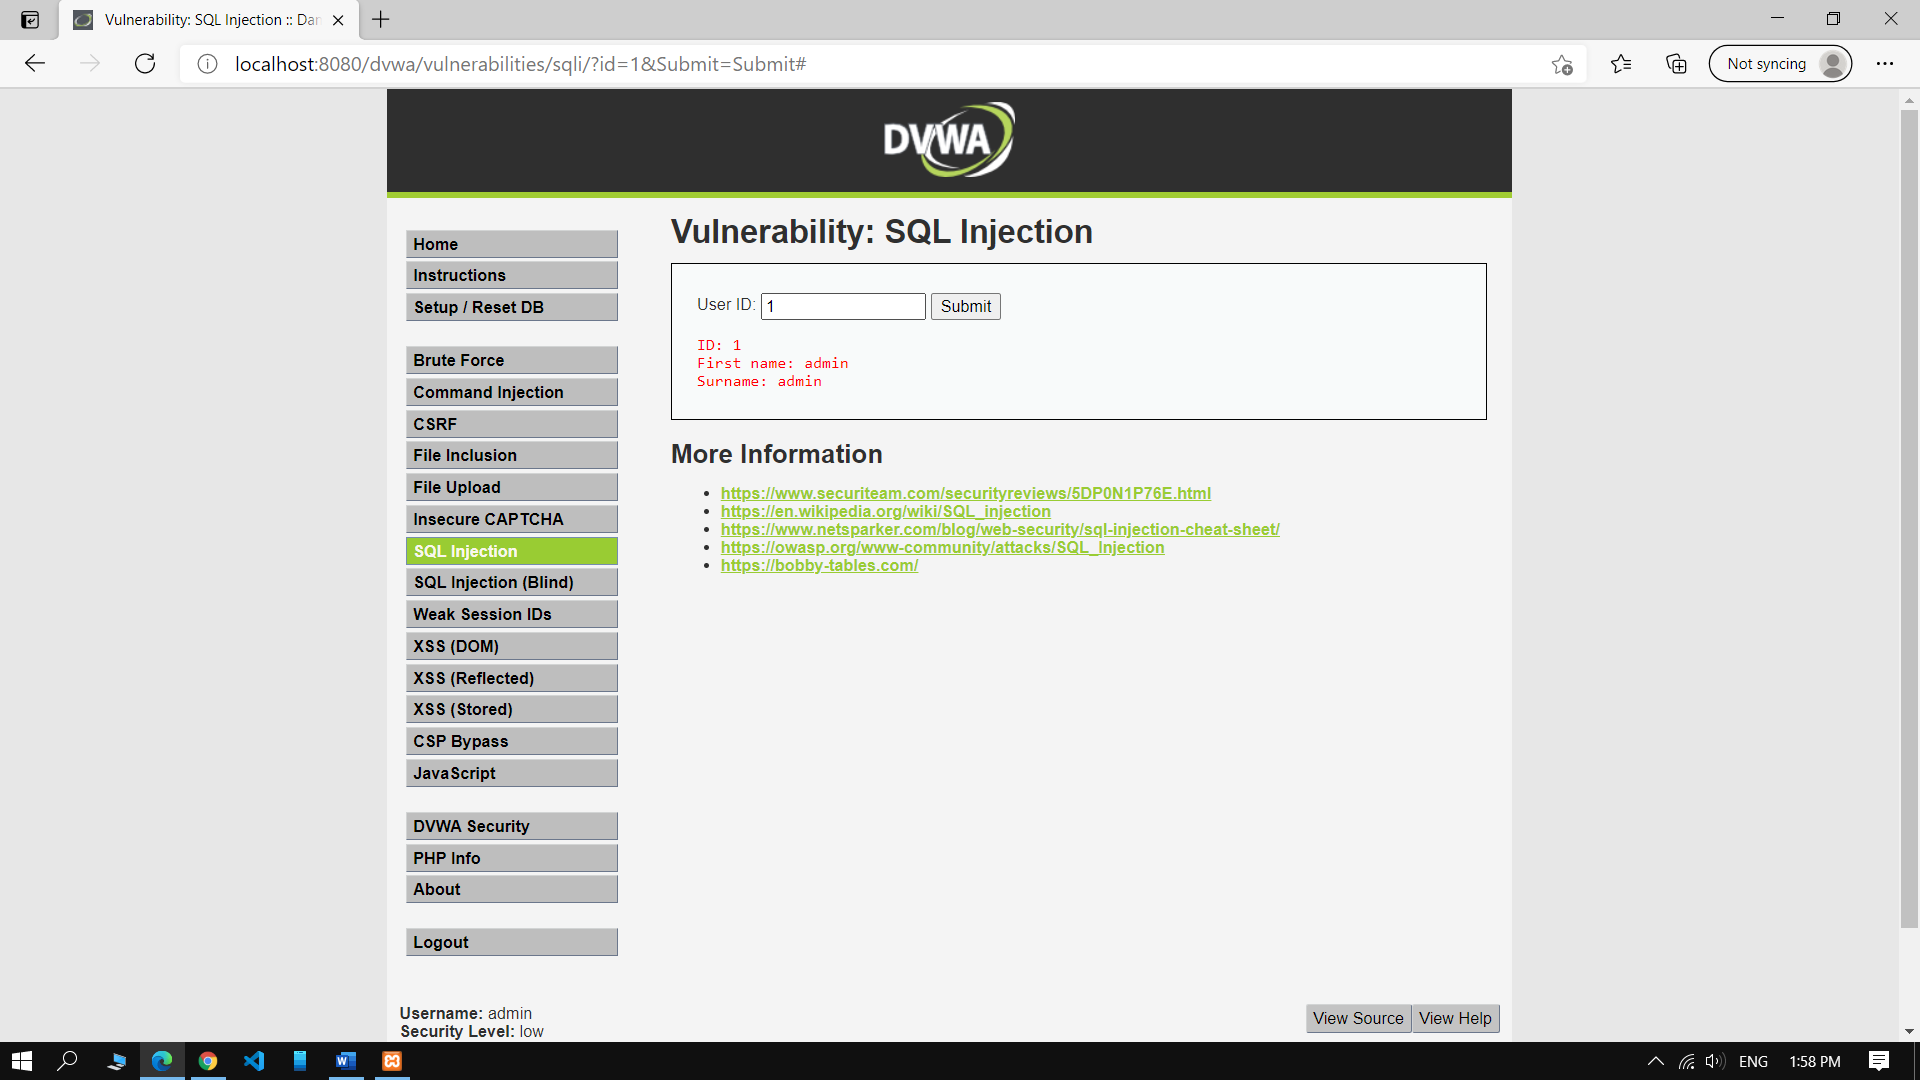Reload the DVWA page
The width and height of the screenshot is (1920, 1080).
tap(145, 64)
